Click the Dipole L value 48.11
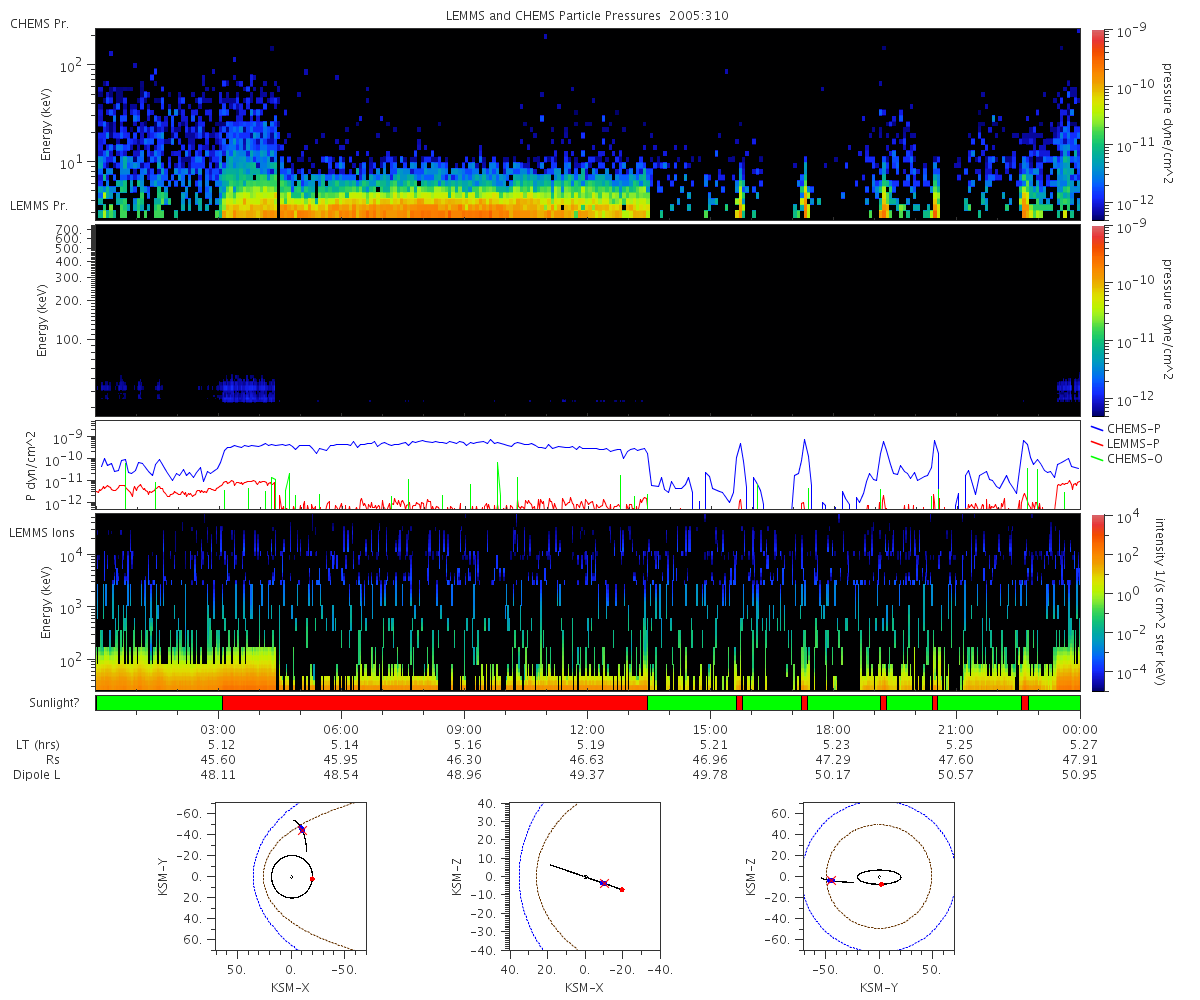The width and height of the screenshot is (1200, 1000). 219,775
